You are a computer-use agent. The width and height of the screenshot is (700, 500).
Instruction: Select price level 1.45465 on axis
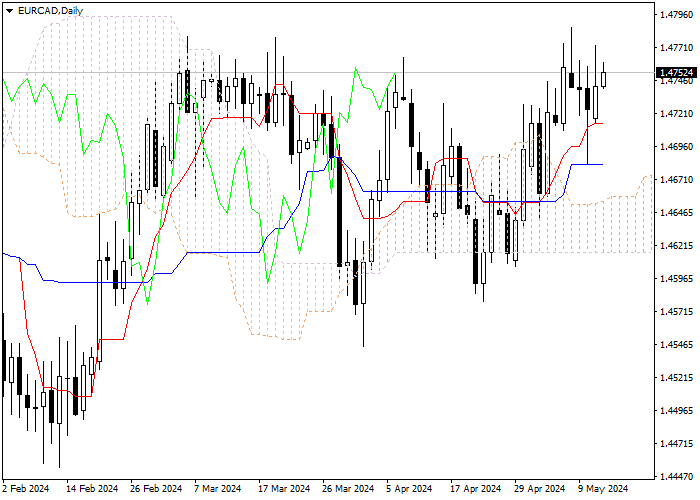[677, 345]
